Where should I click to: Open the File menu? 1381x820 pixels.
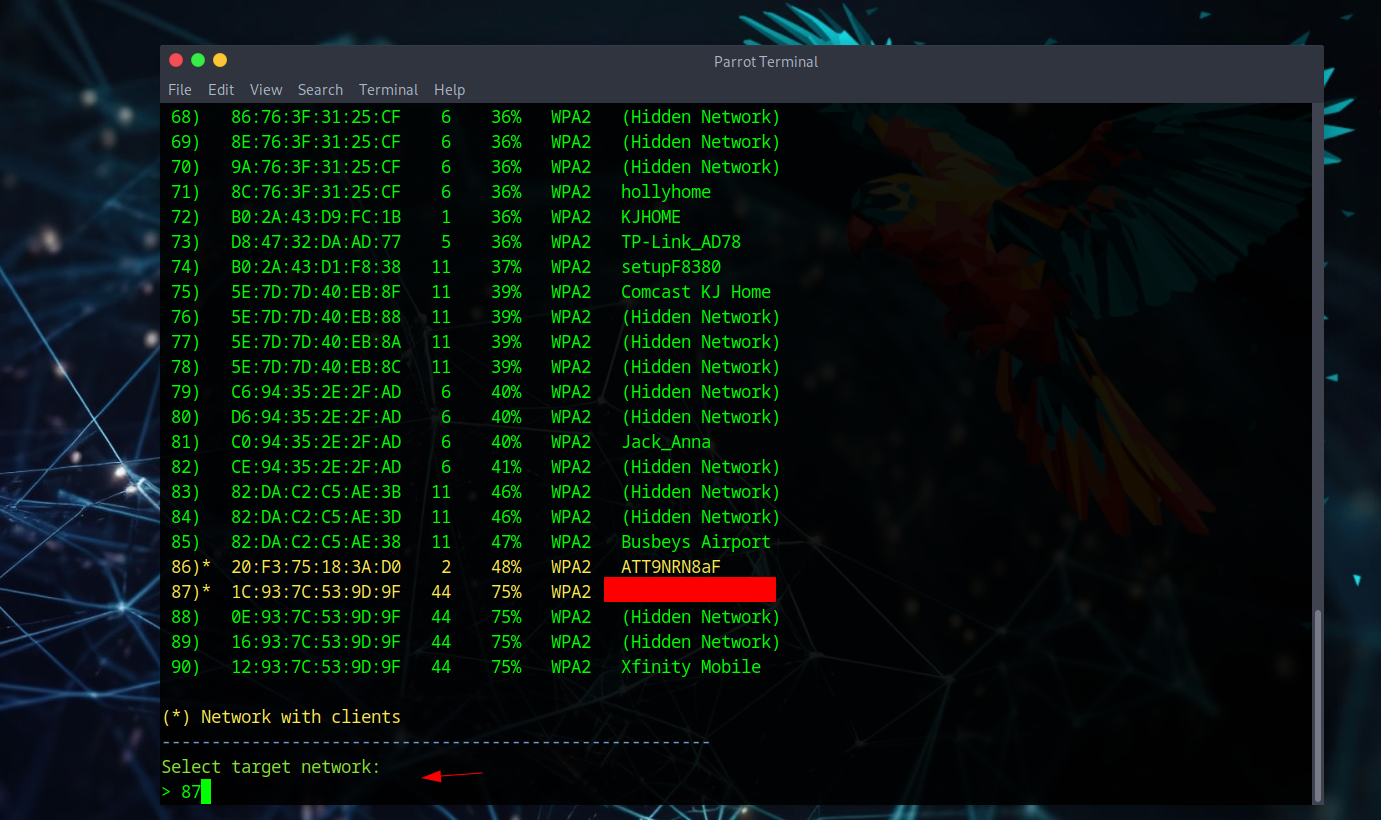coord(179,90)
